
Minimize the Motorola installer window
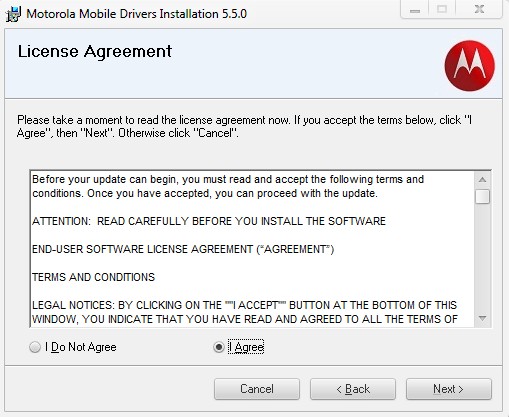(x=415, y=10)
